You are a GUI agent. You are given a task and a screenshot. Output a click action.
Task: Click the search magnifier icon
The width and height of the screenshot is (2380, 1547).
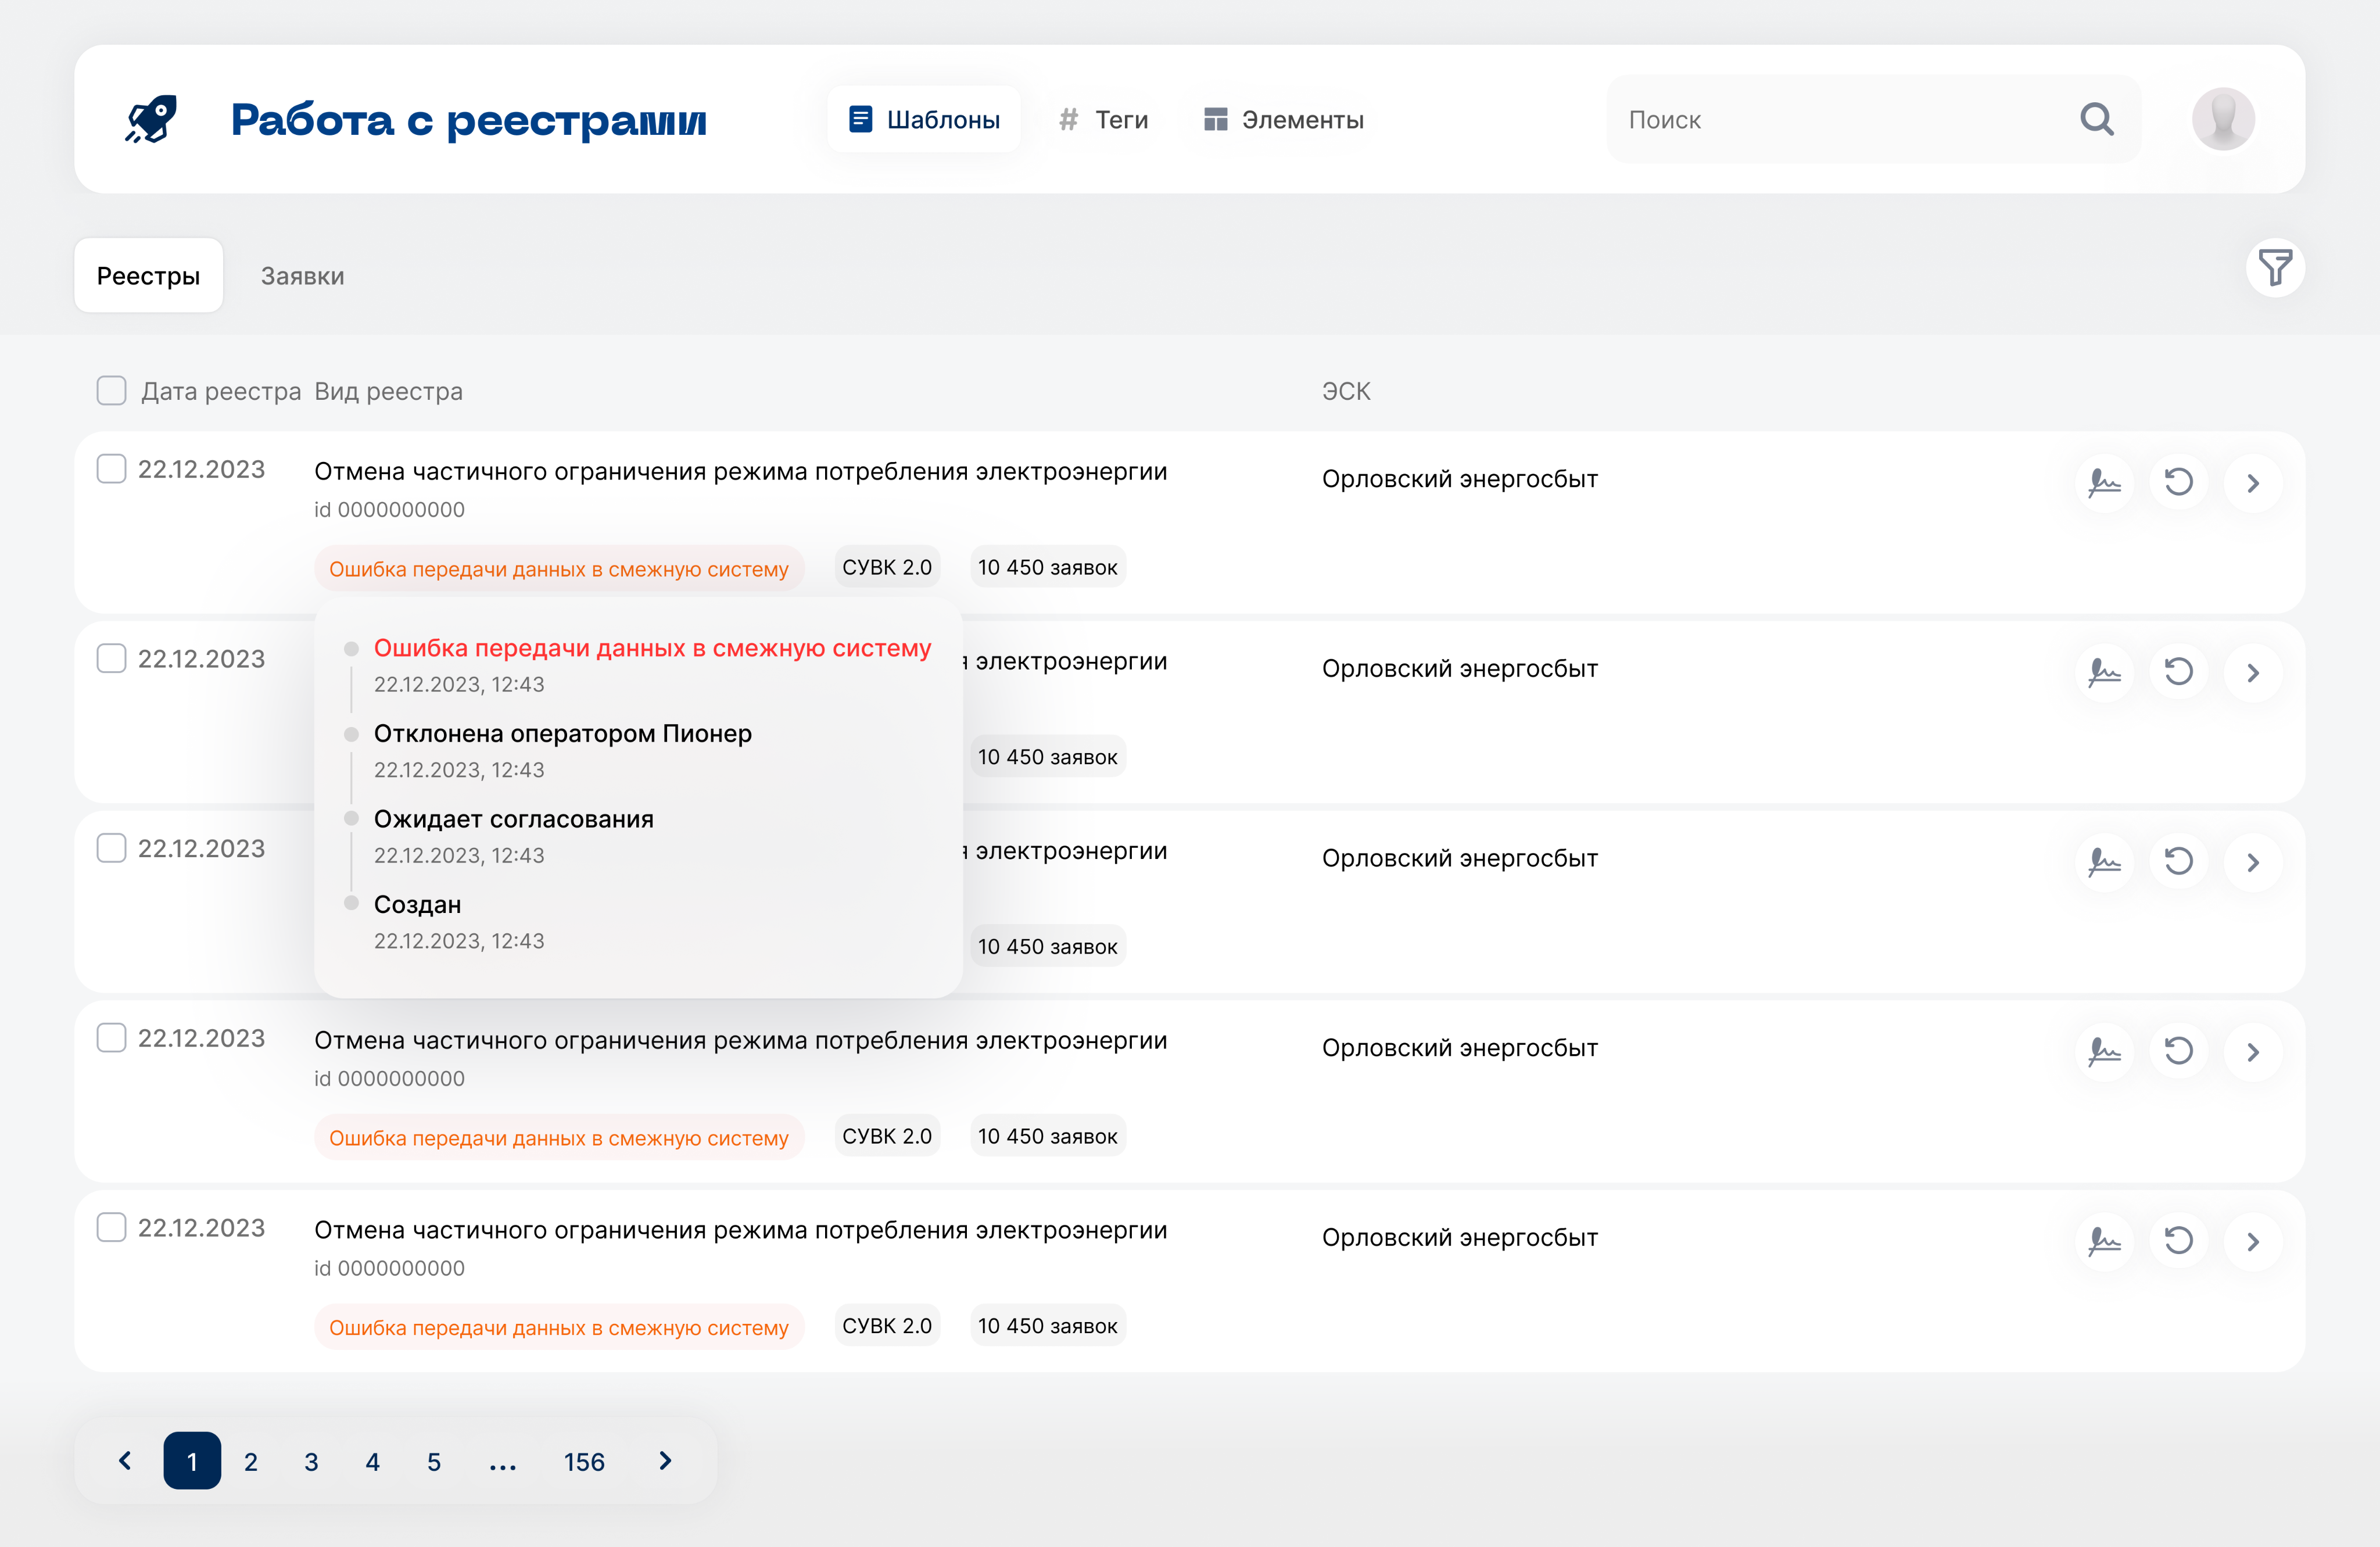pyautogui.click(x=2096, y=120)
